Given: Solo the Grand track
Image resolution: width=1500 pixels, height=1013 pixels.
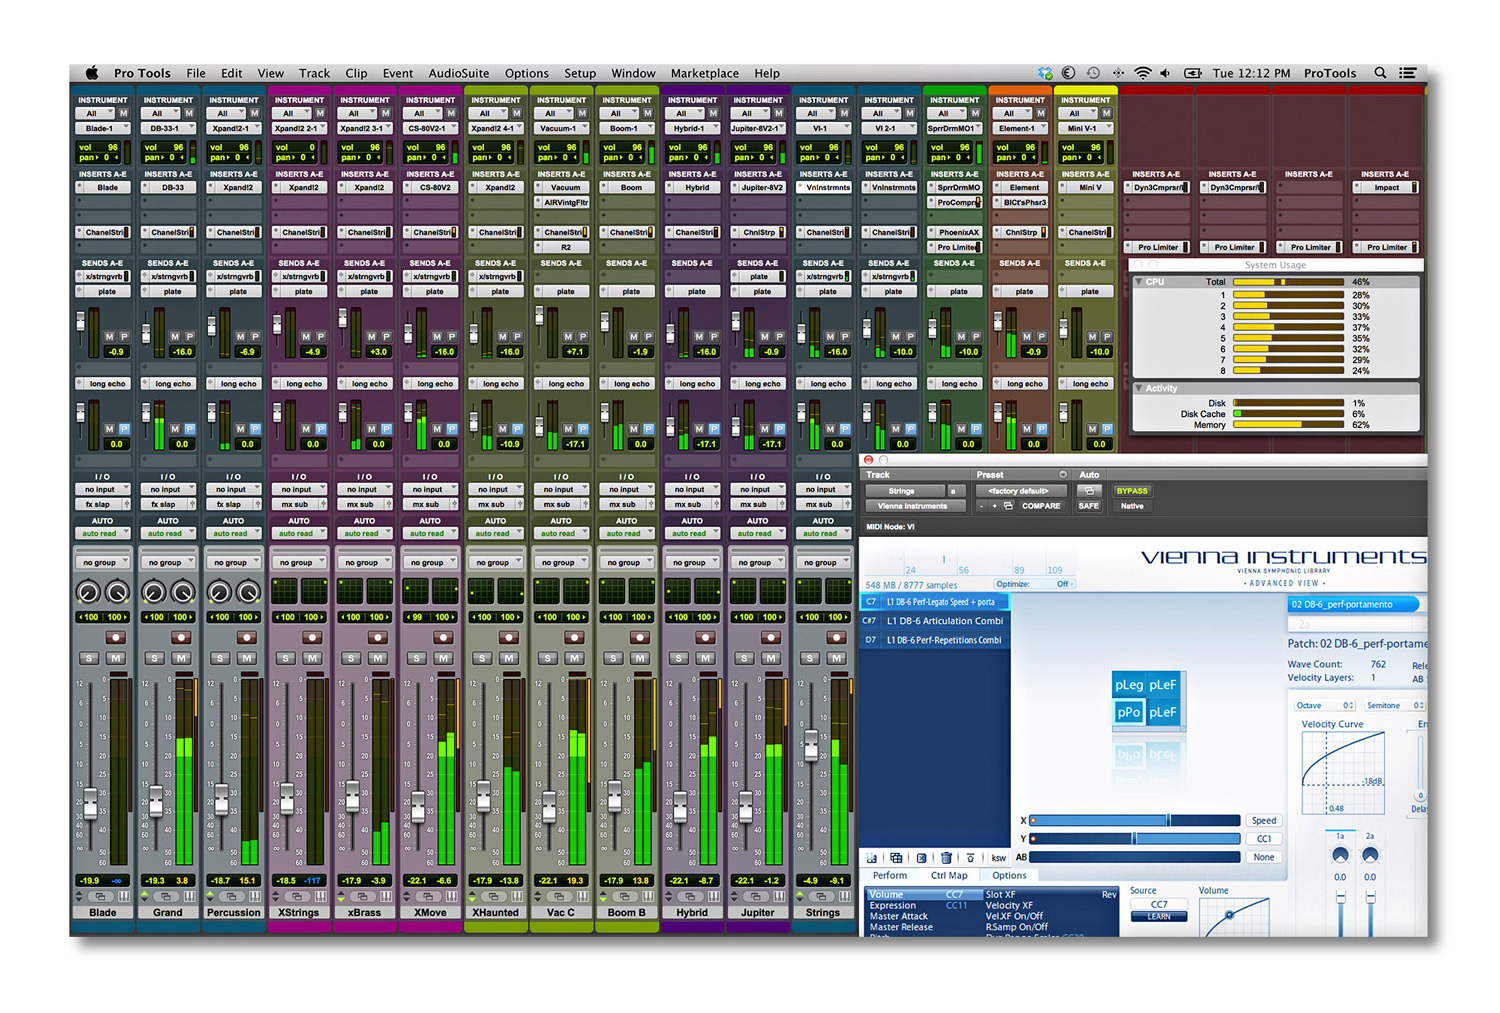Looking at the screenshot, I should [155, 658].
